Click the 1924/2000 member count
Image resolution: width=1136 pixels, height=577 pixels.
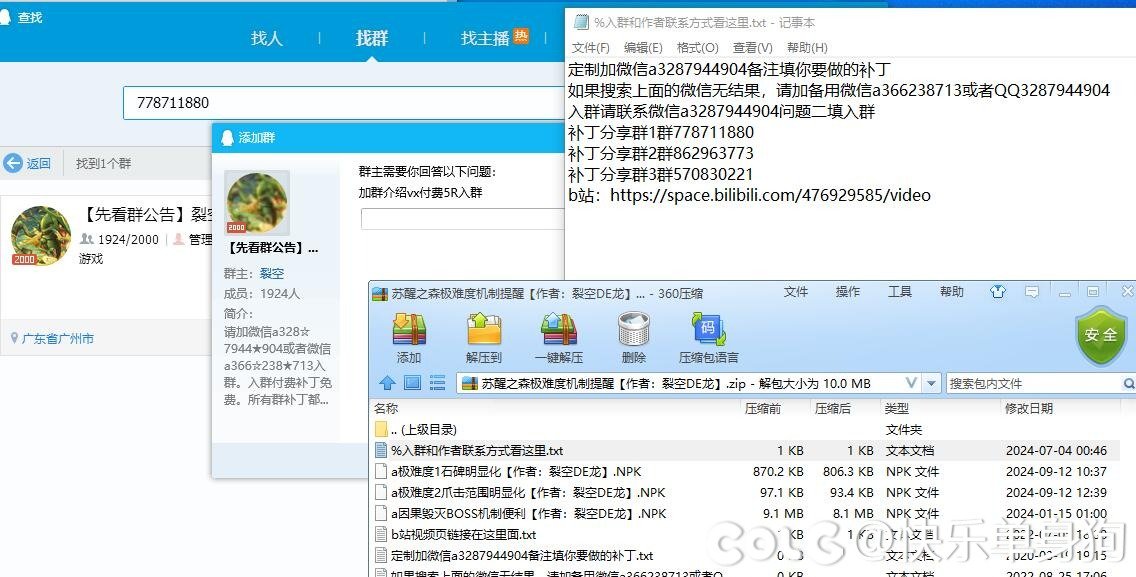click(x=128, y=239)
